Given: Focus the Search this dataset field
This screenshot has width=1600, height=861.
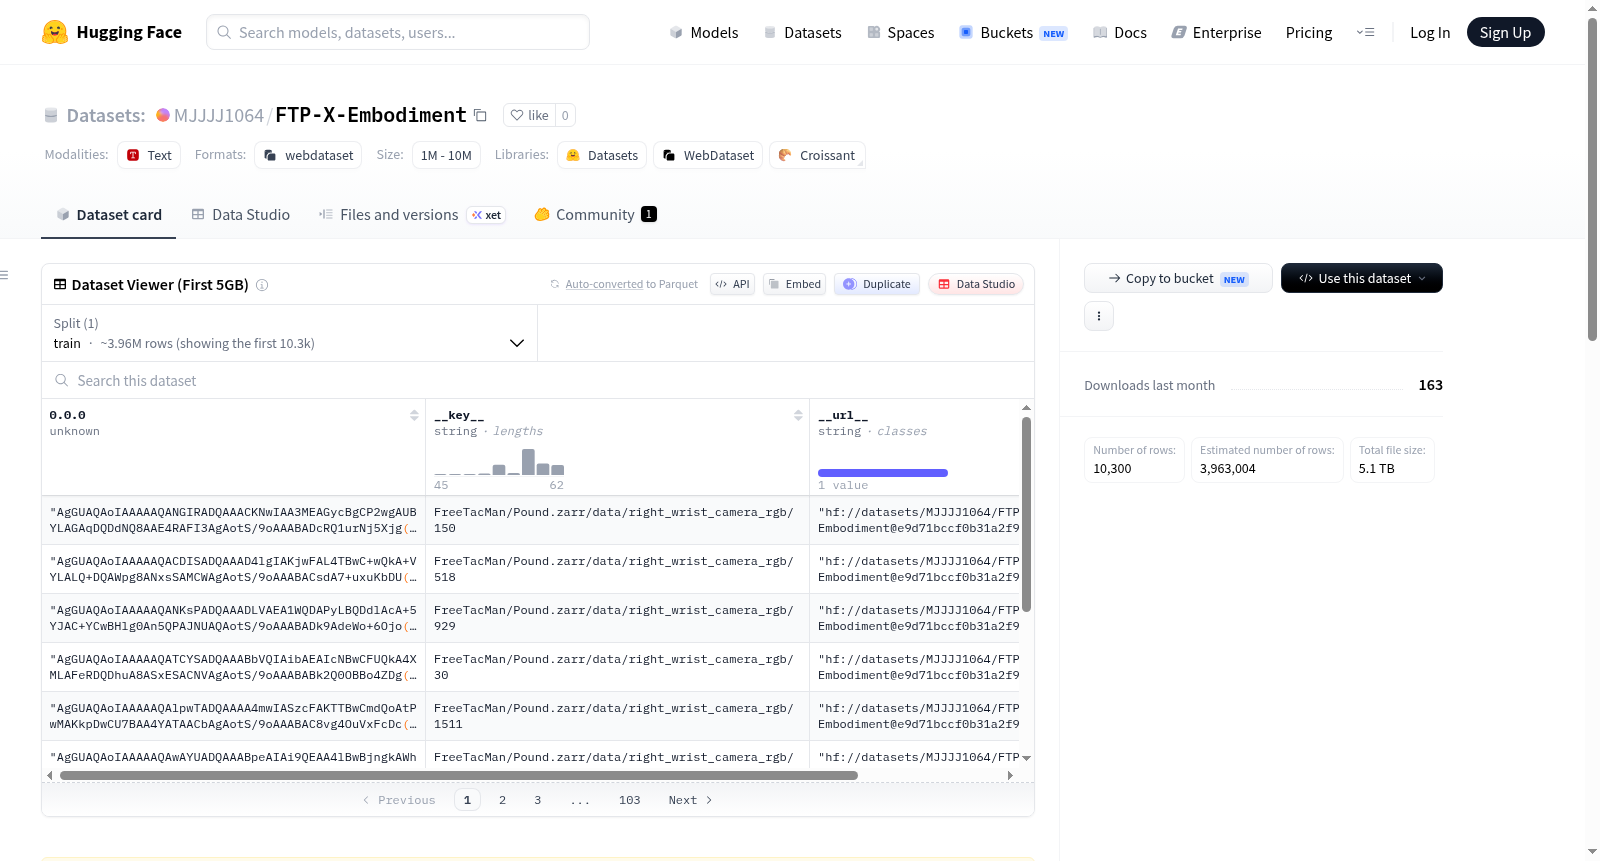Looking at the screenshot, I should tap(538, 380).
